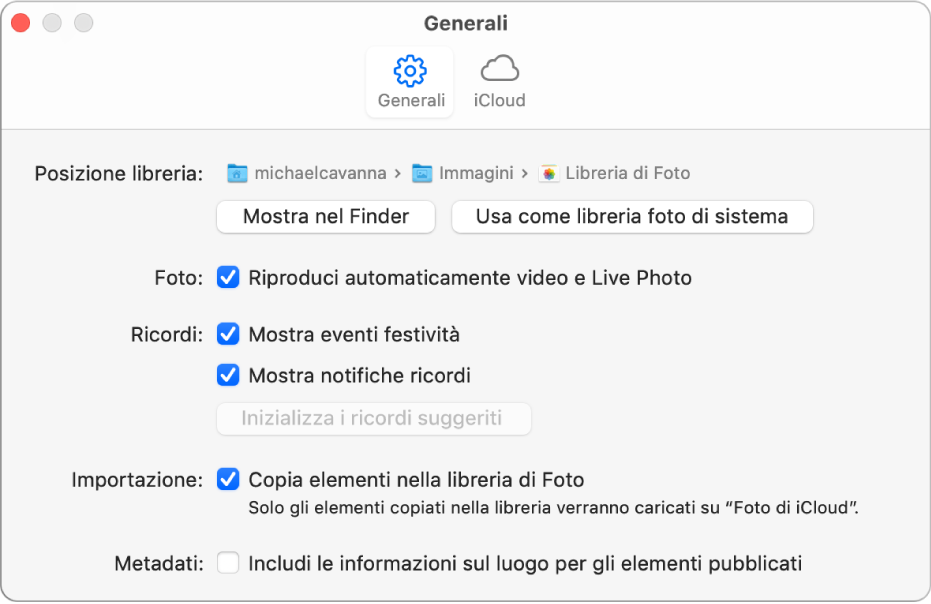Click the yellow minimize button

coord(52,22)
